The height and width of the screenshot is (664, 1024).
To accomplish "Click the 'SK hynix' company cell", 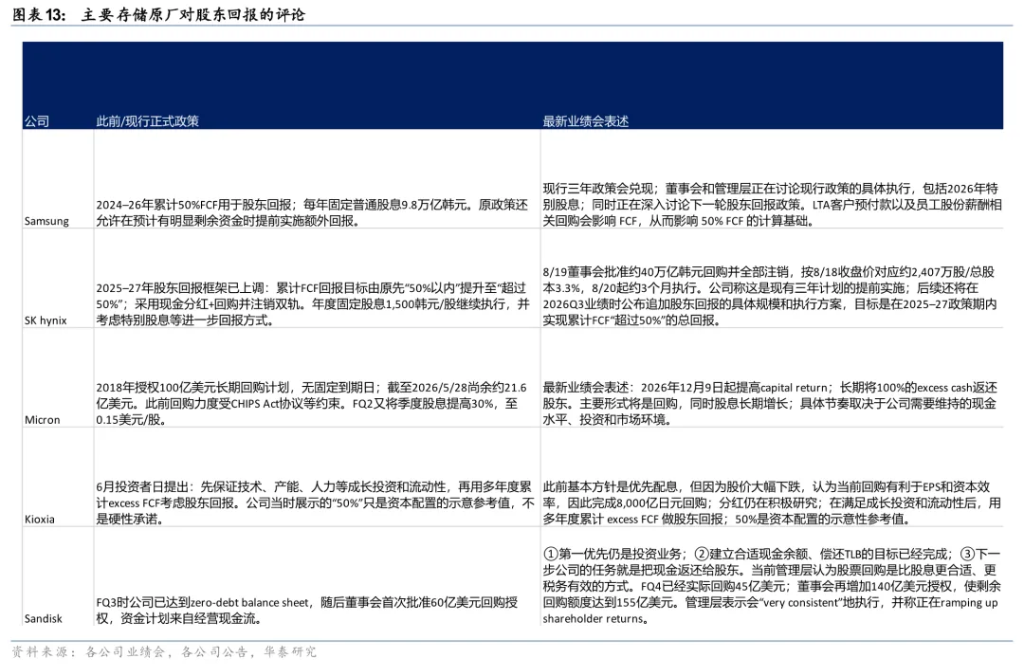I will click(x=45, y=320).
